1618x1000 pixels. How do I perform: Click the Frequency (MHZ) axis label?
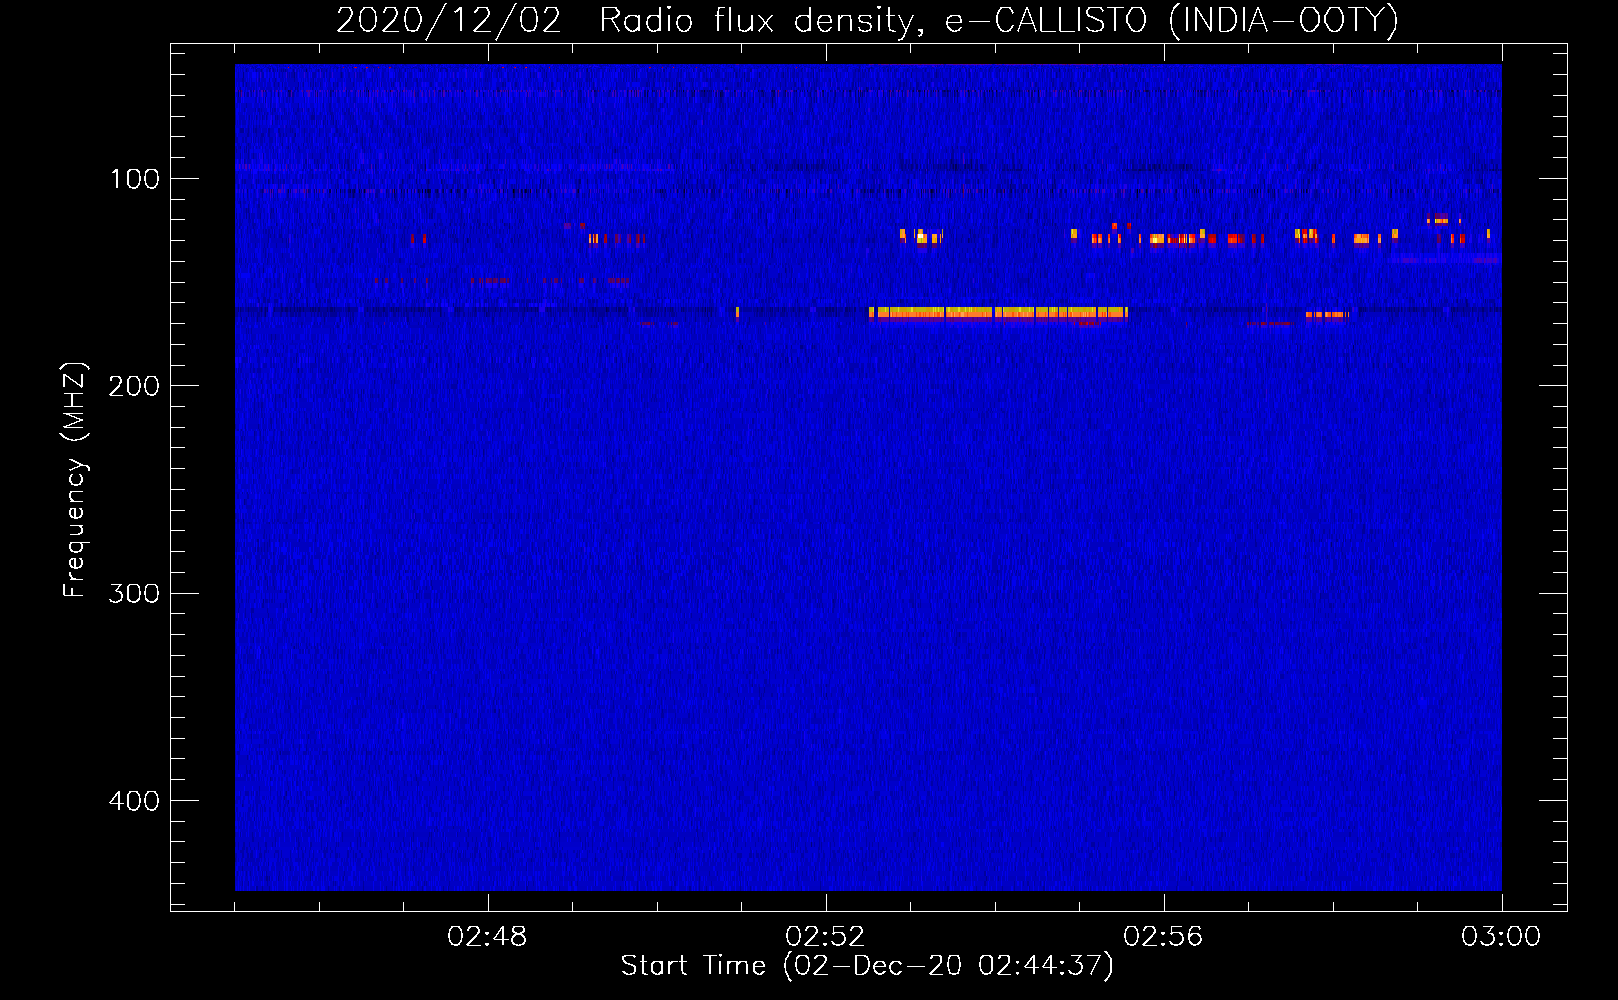point(75,480)
